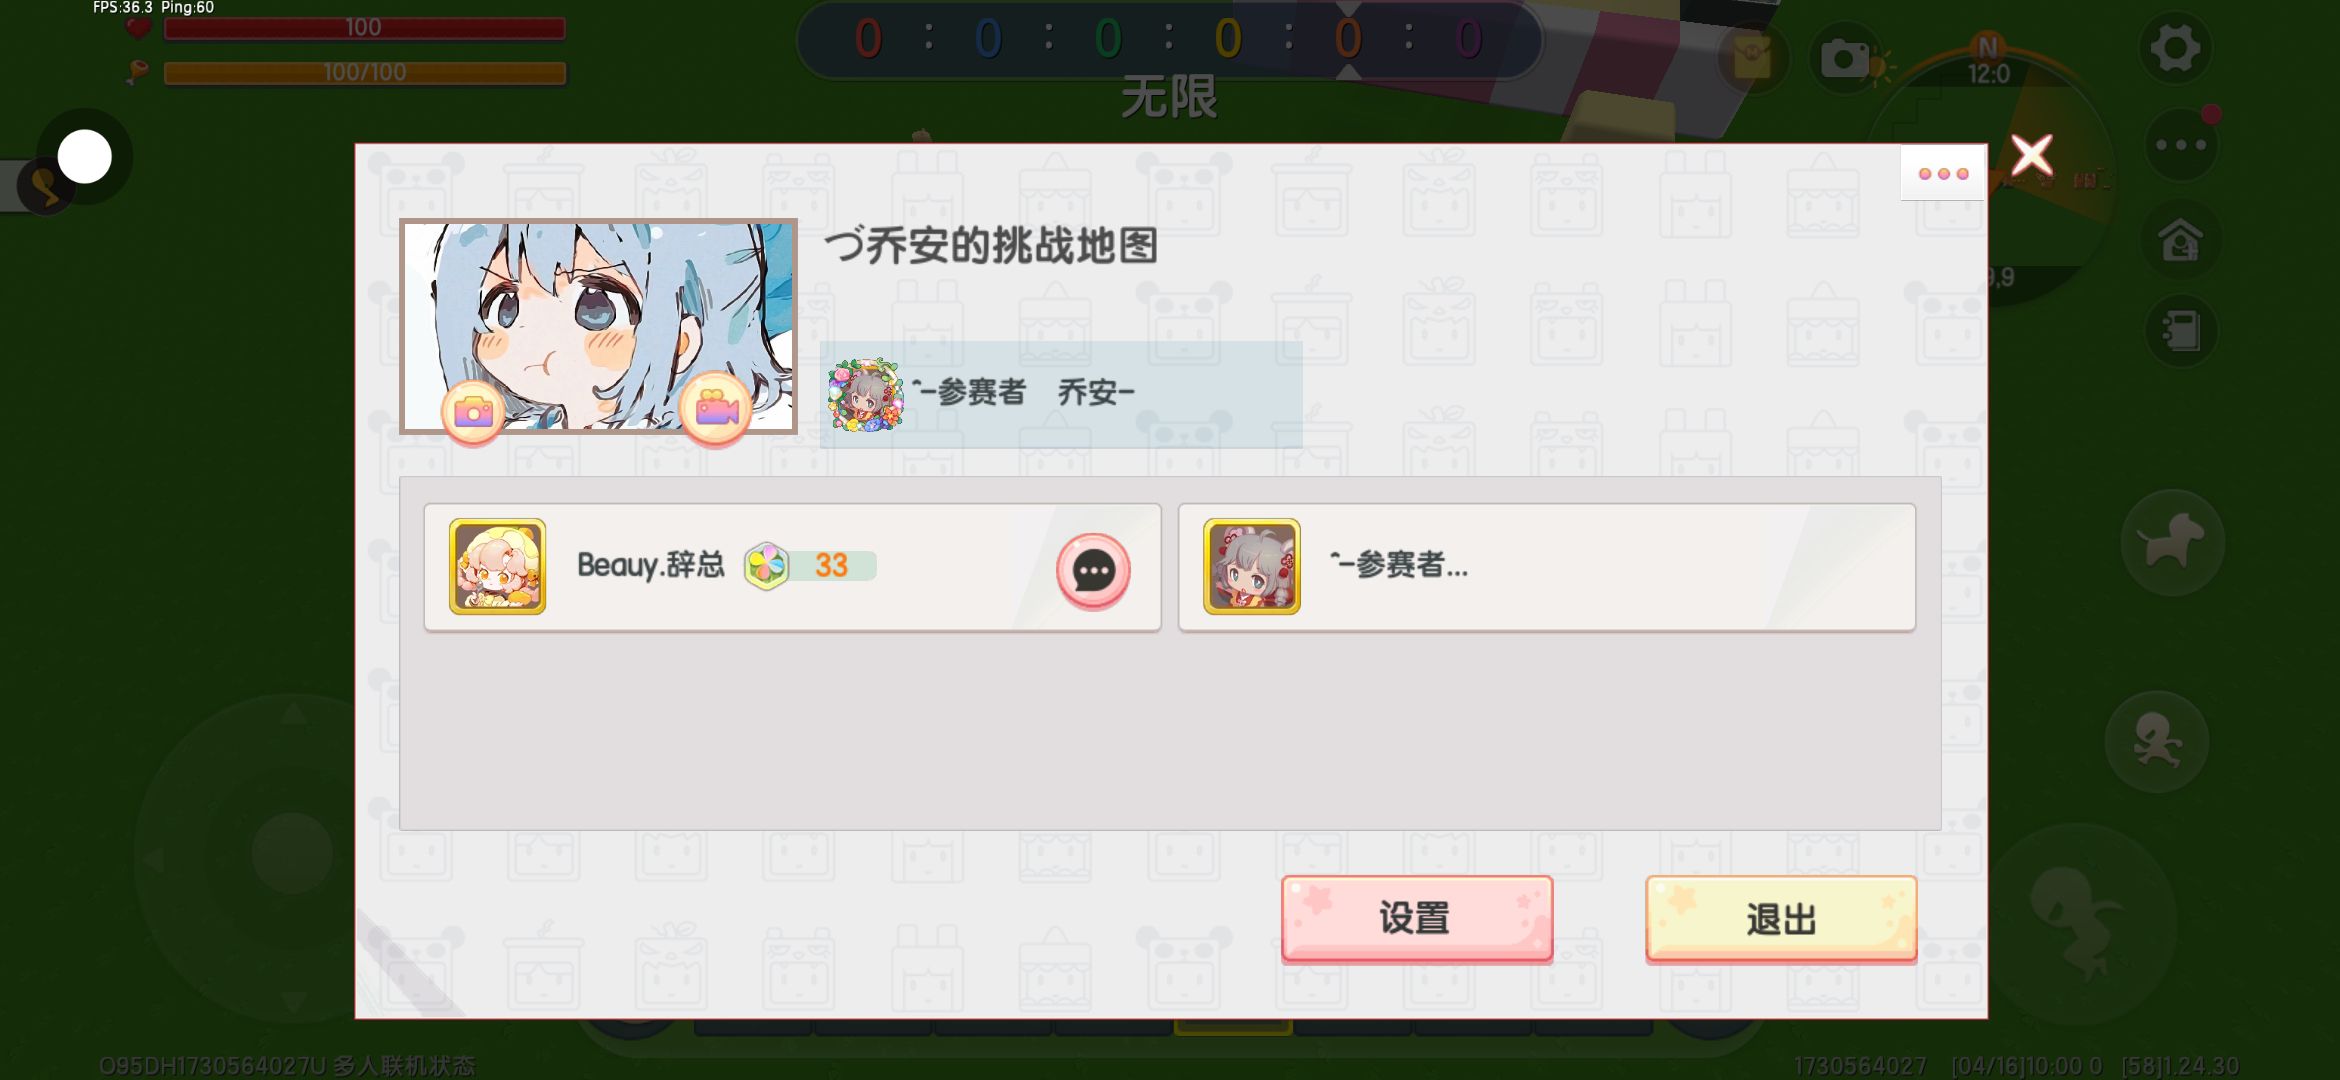This screenshot has height=1080, width=2340.
Task: Select the ~-参赛者... player card
Action: tap(1547, 567)
